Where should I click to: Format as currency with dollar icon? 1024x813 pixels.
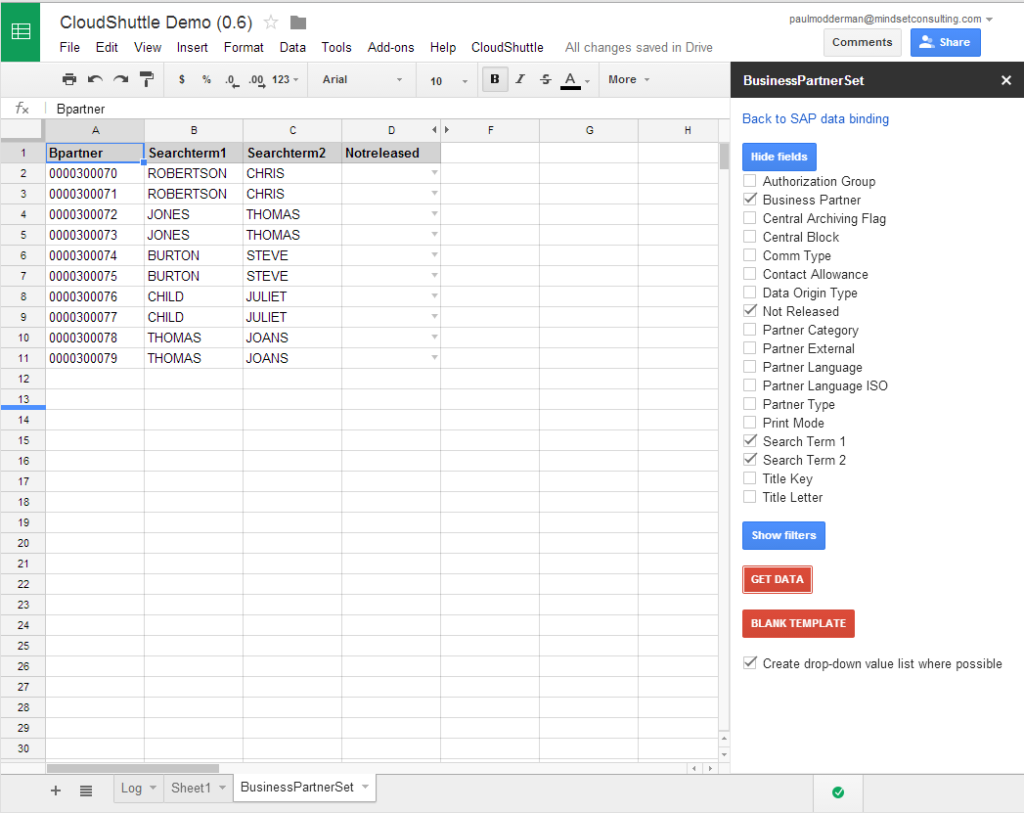point(182,80)
